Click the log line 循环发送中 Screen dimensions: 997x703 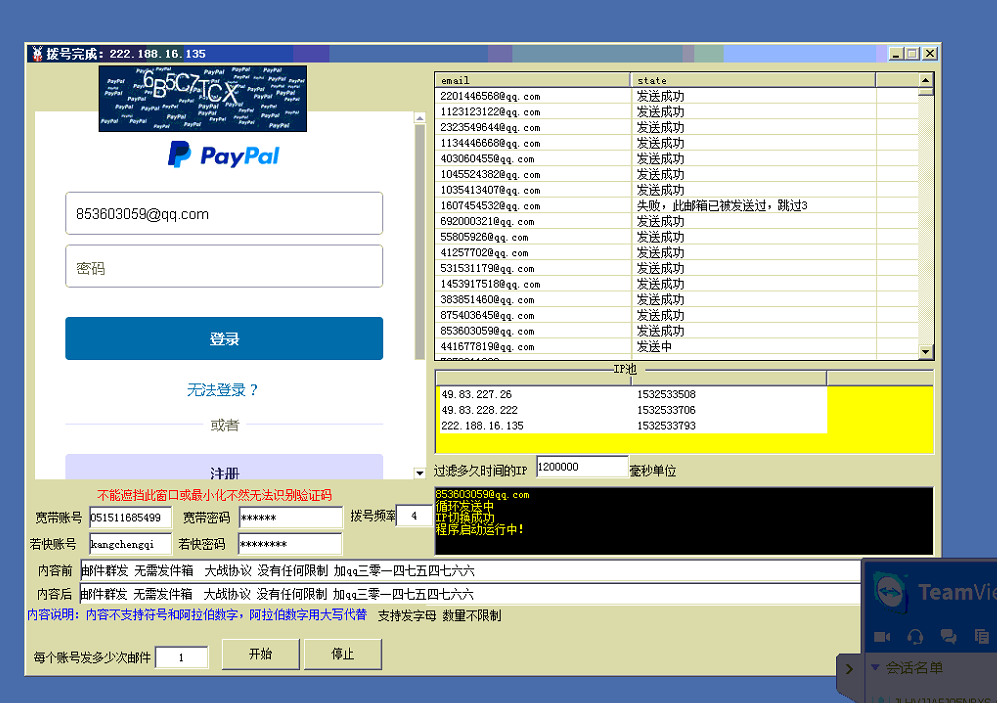[465, 507]
